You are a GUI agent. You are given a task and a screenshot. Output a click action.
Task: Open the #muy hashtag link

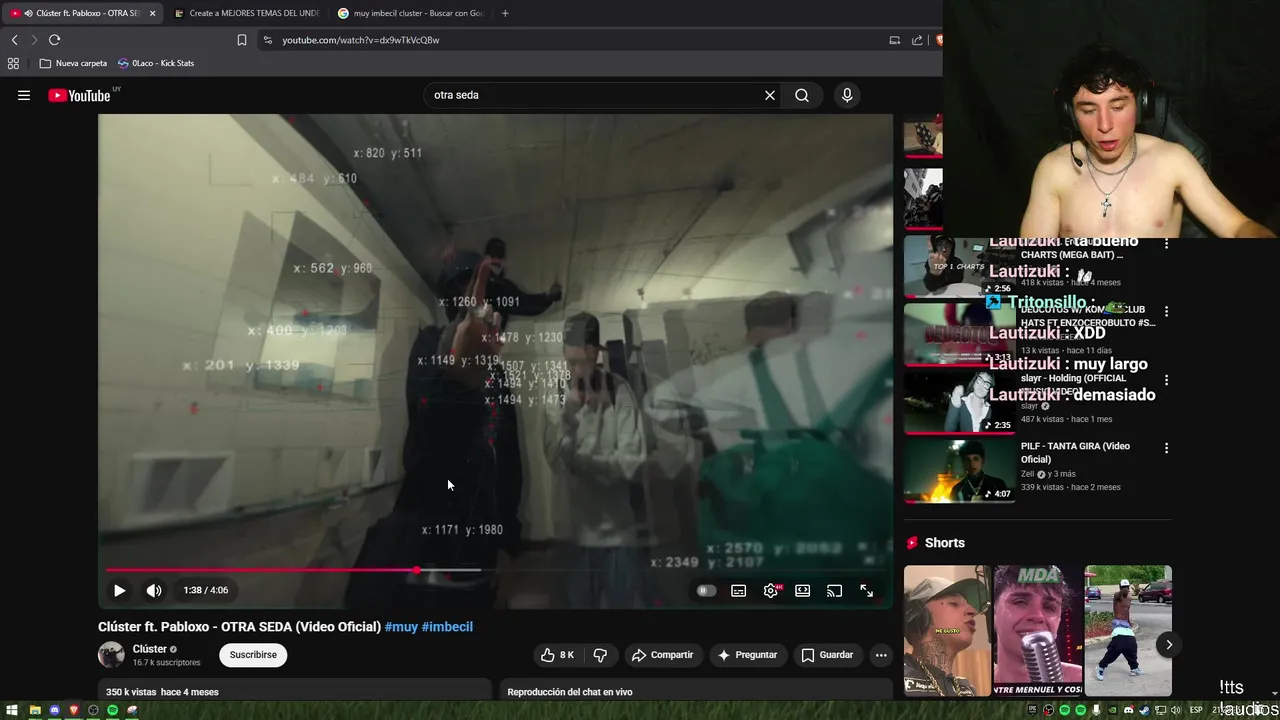point(401,627)
